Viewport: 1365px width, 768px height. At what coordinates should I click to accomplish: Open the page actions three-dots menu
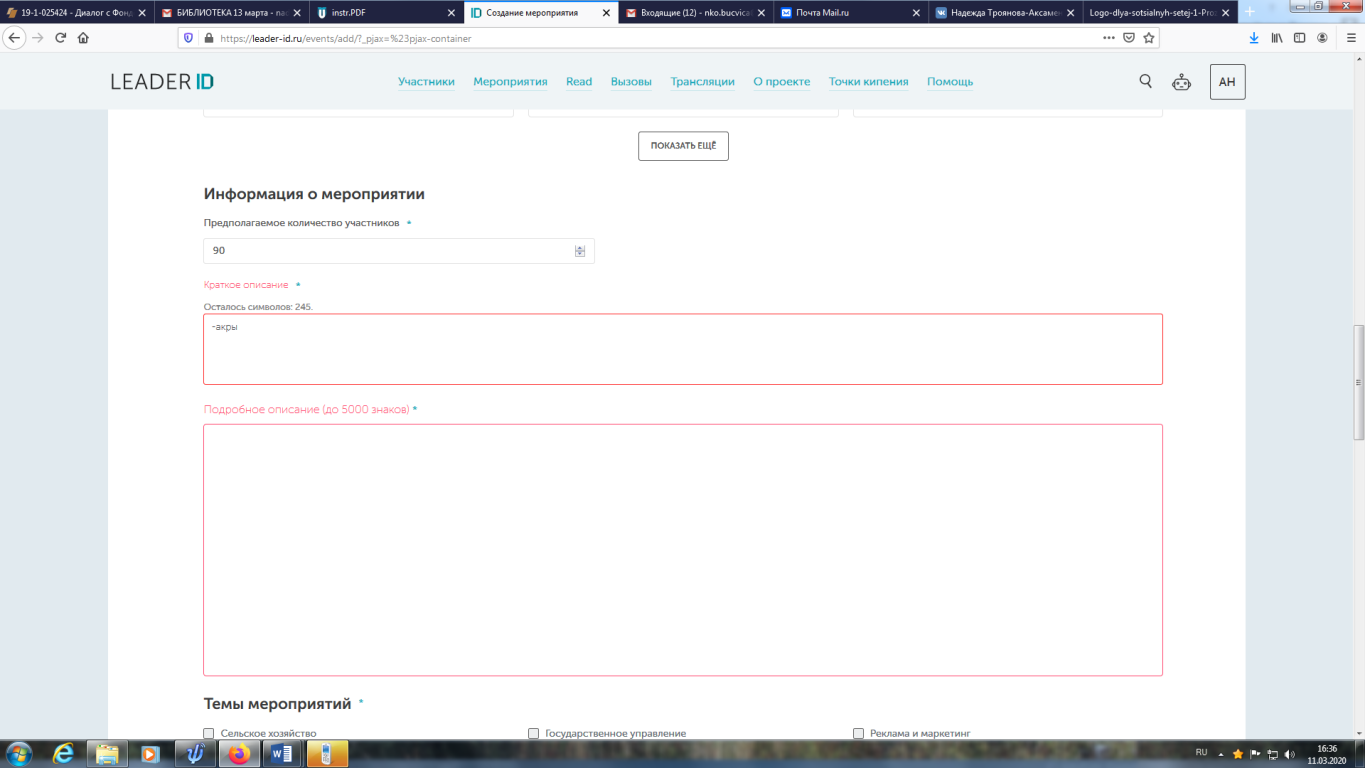pyautogui.click(x=1108, y=38)
